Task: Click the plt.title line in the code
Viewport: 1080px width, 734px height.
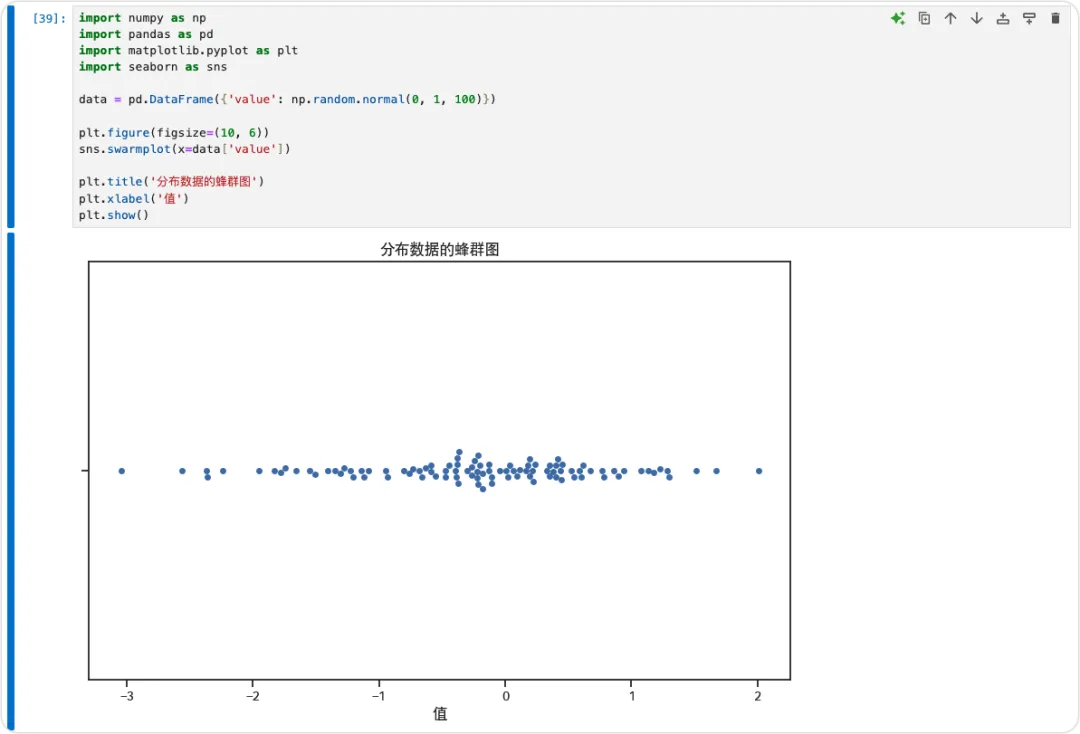Action: [171, 182]
